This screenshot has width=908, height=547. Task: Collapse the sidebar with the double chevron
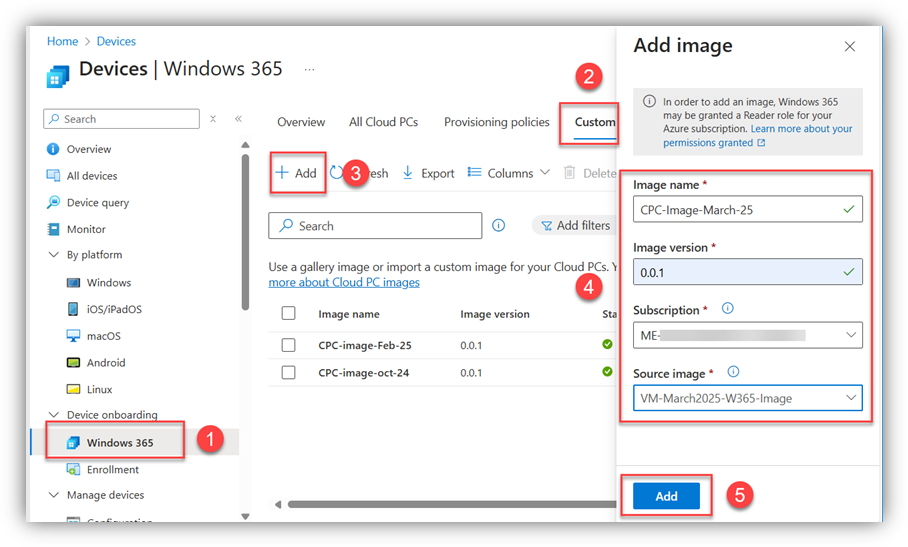[238, 119]
